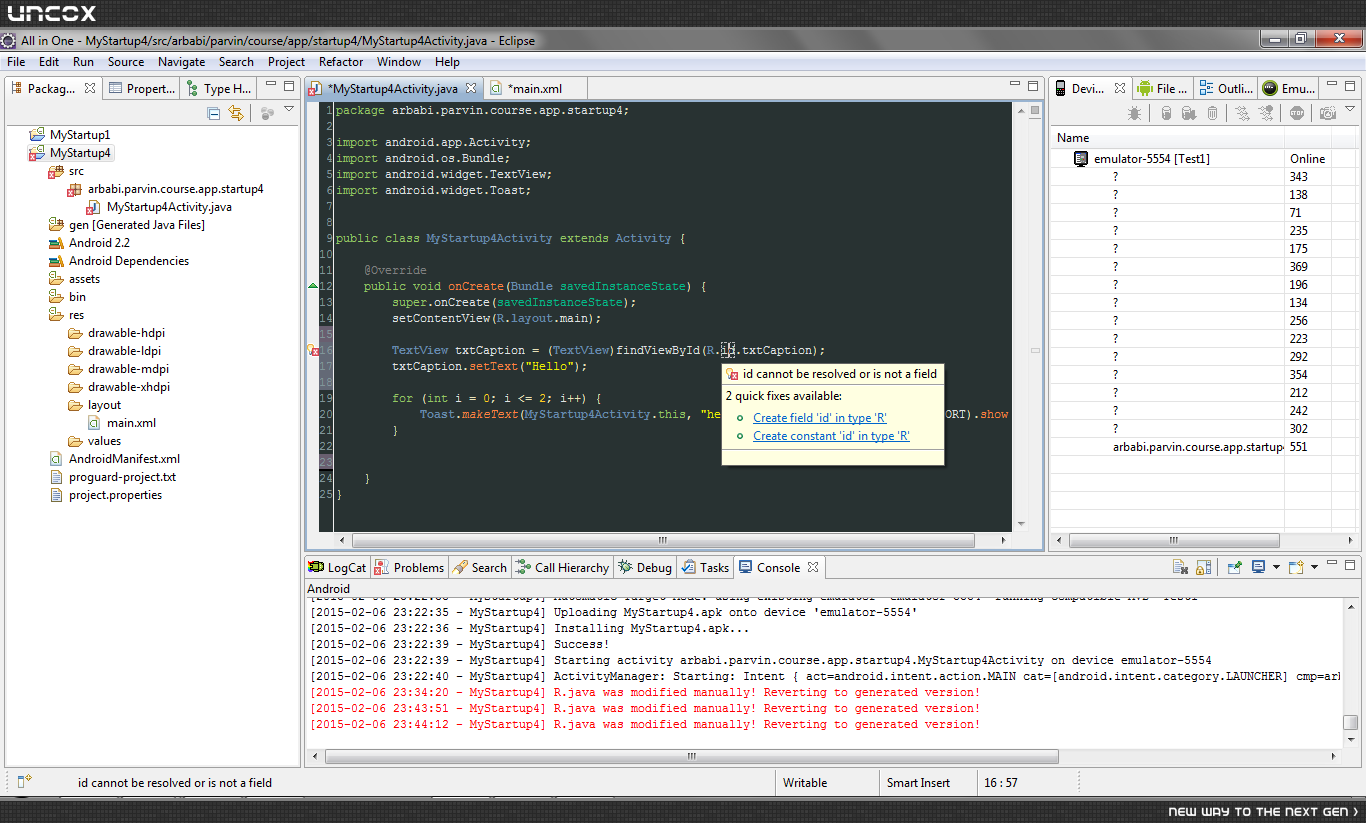Select gen [Generated Java Files] folder
Viewport: 1366px width, 823px height.
pyautogui.click(x=127, y=225)
